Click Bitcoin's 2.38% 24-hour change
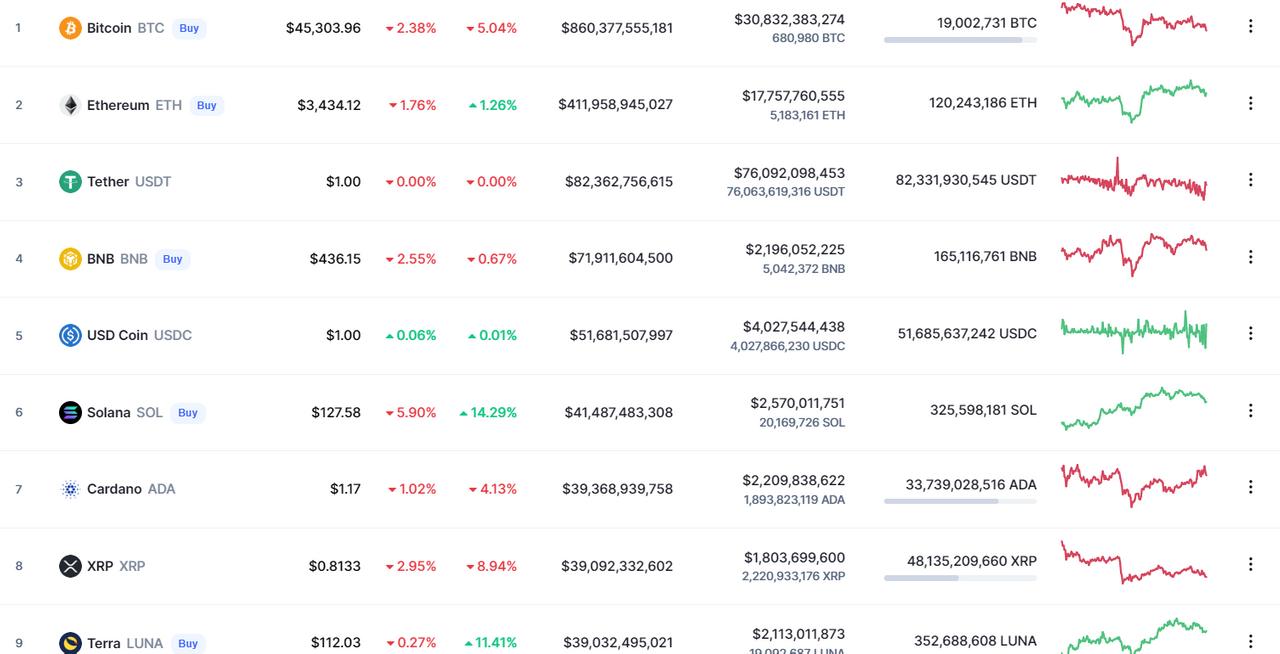Screen dimensions: 1280x654 click(411, 28)
